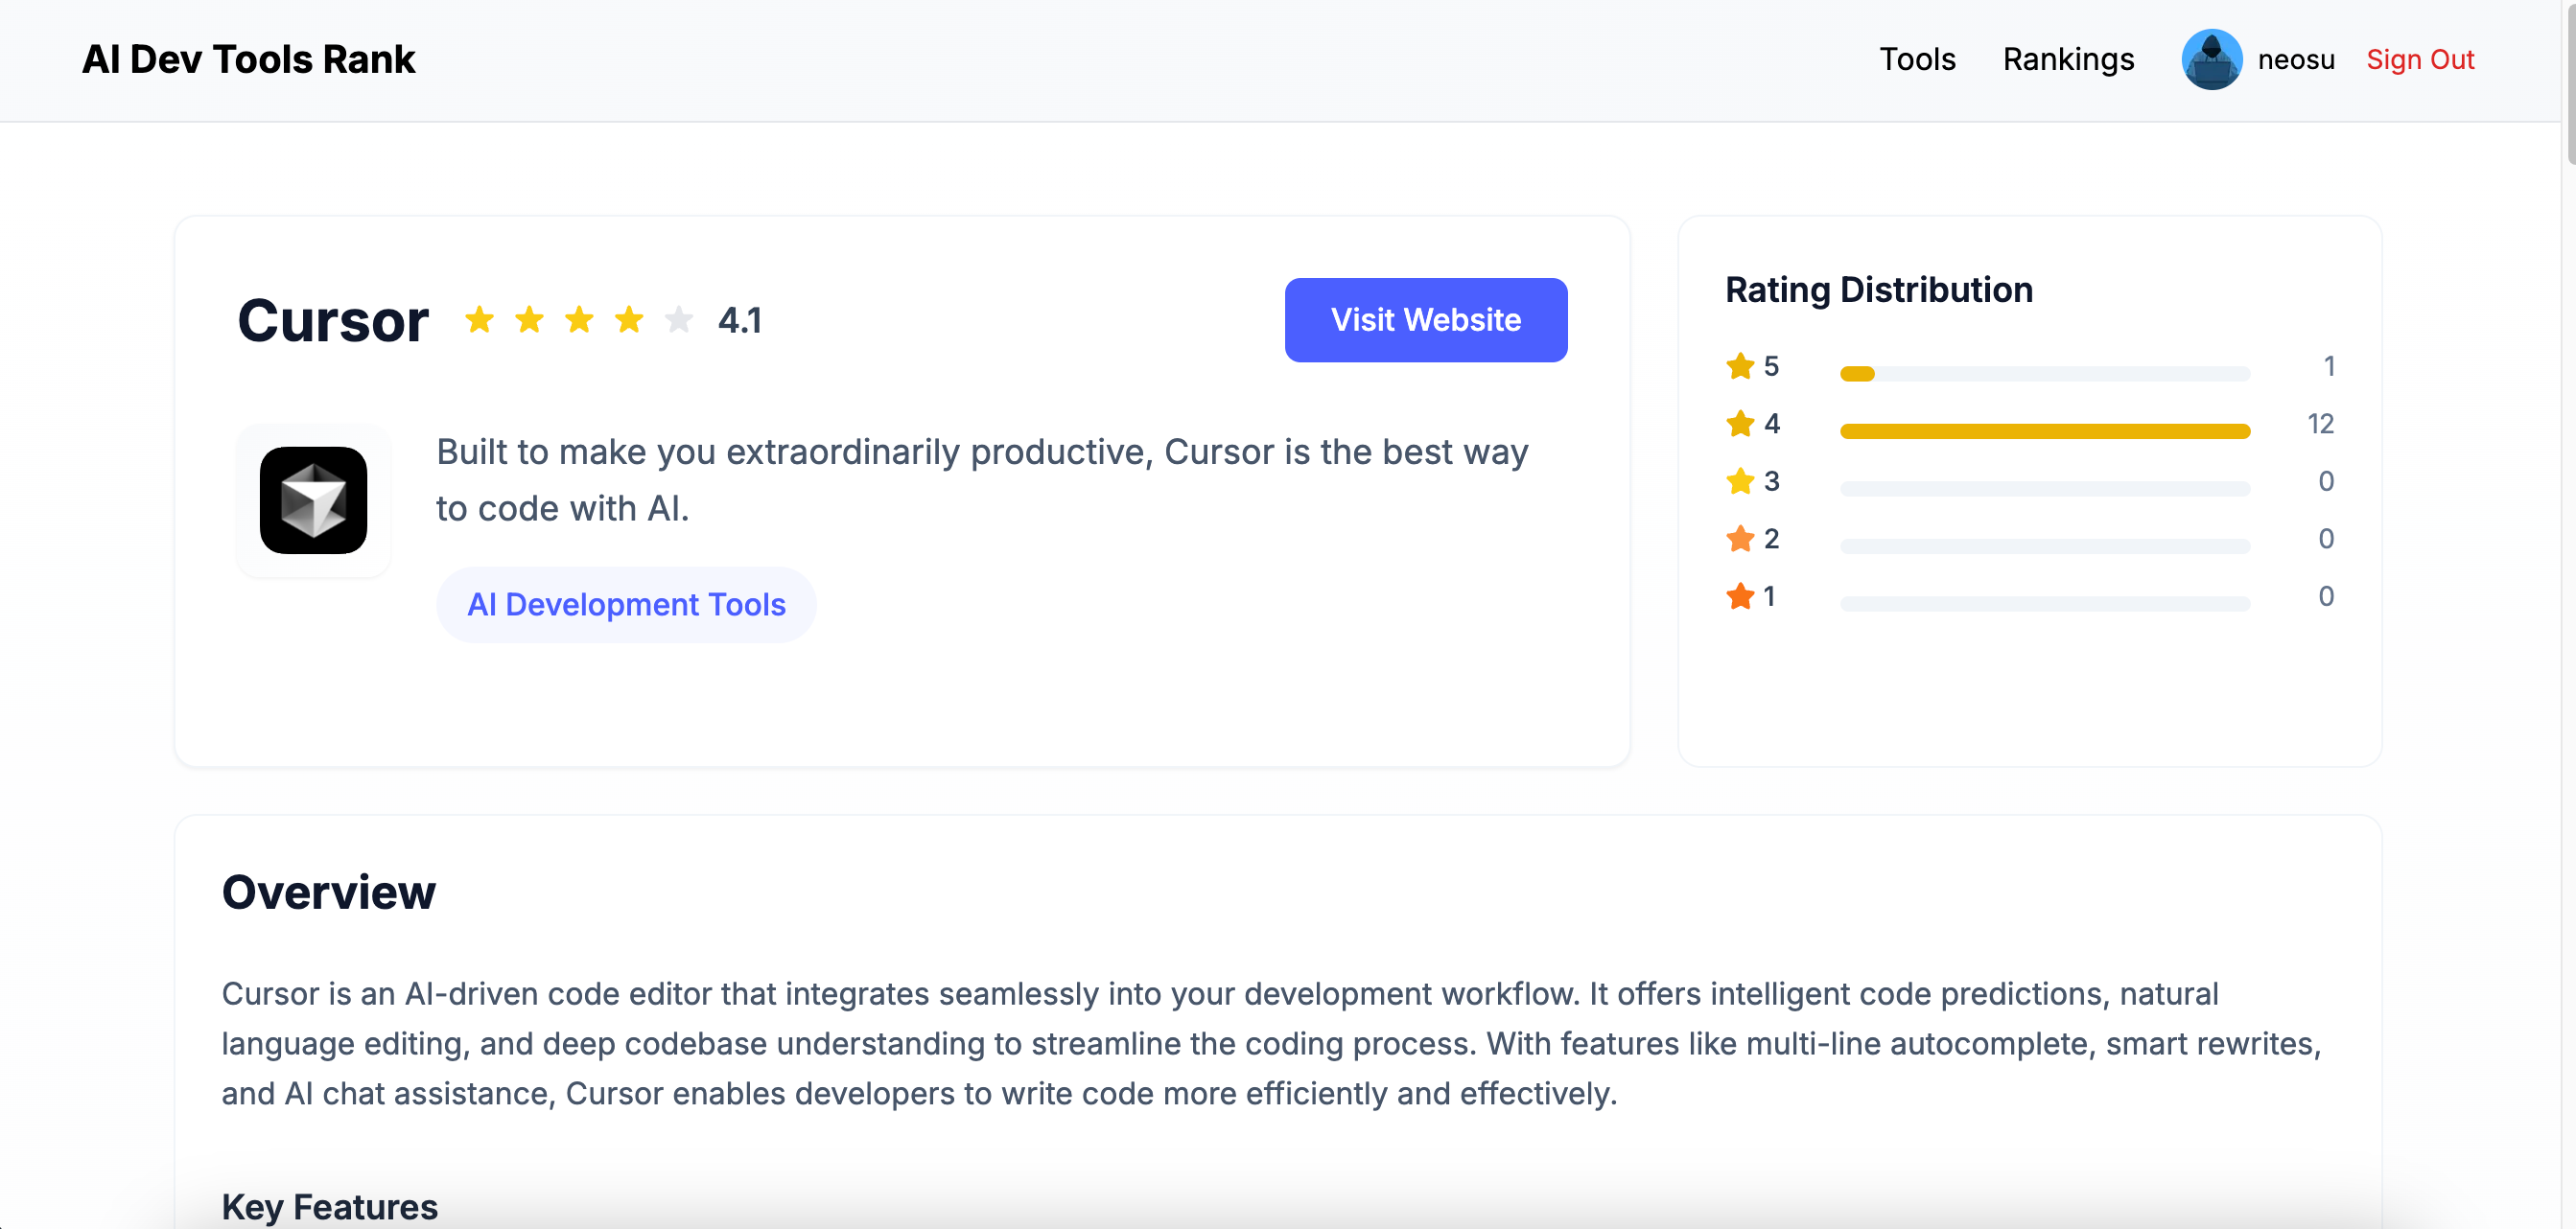Click the orange star beside rating 1
The height and width of the screenshot is (1229, 2576).
pyautogui.click(x=1740, y=597)
